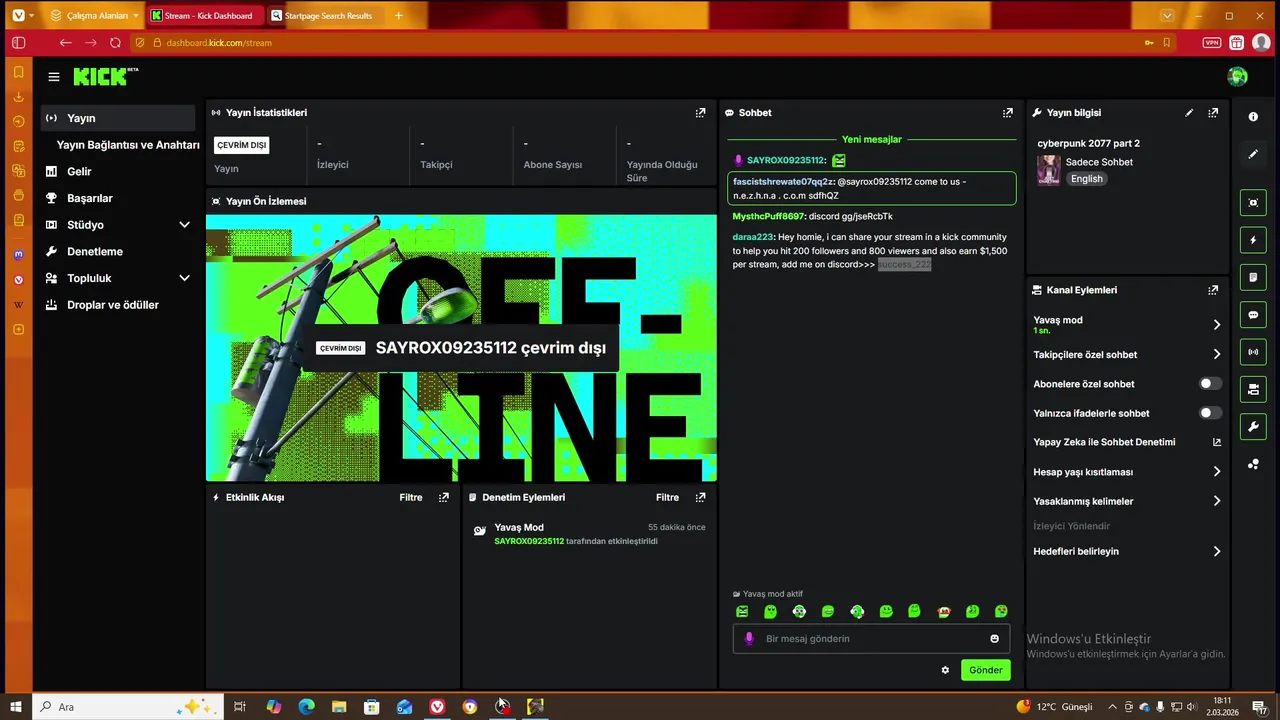This screenshot has height=720, width=1280.
Task: Click the Yeni mesajlar divider label
Action: coord(871,139)
